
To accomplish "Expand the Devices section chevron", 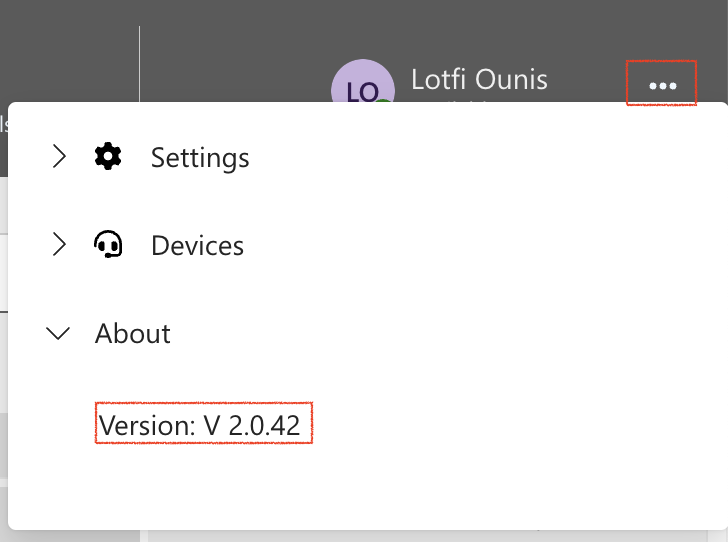I will [x=59, y=244].
